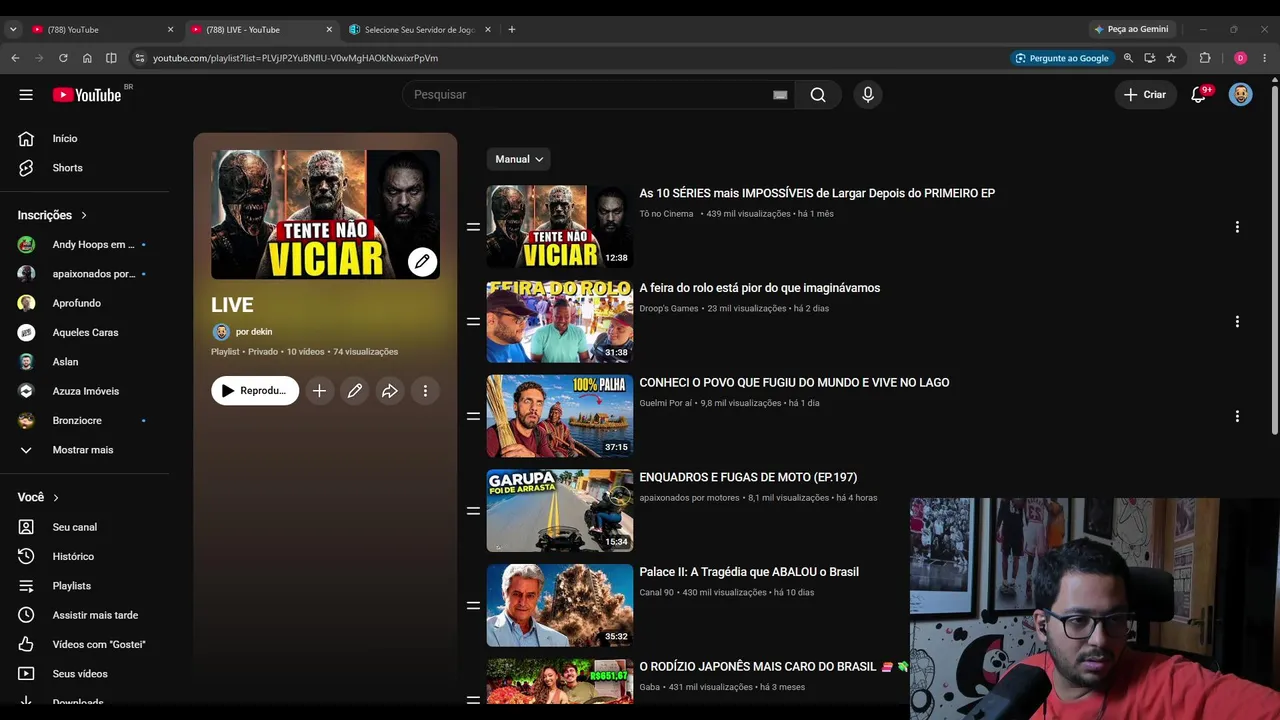Open the playlist owner dekin link
The image size is (1280, 720).
tap(254, 332)
